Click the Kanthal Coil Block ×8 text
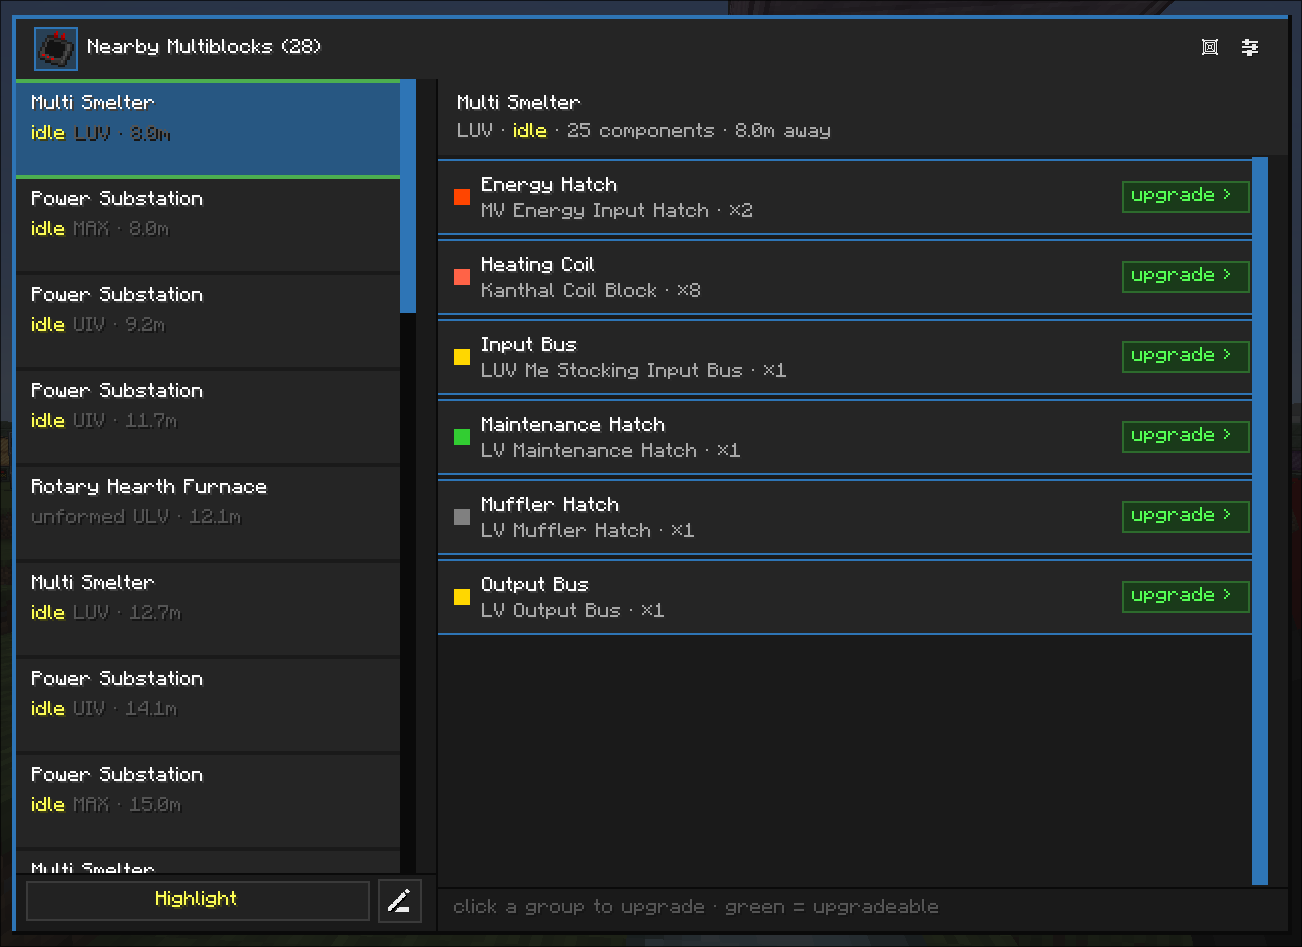Image resolution: width=1302 pixels, height=947 pixels. (591, 291)
